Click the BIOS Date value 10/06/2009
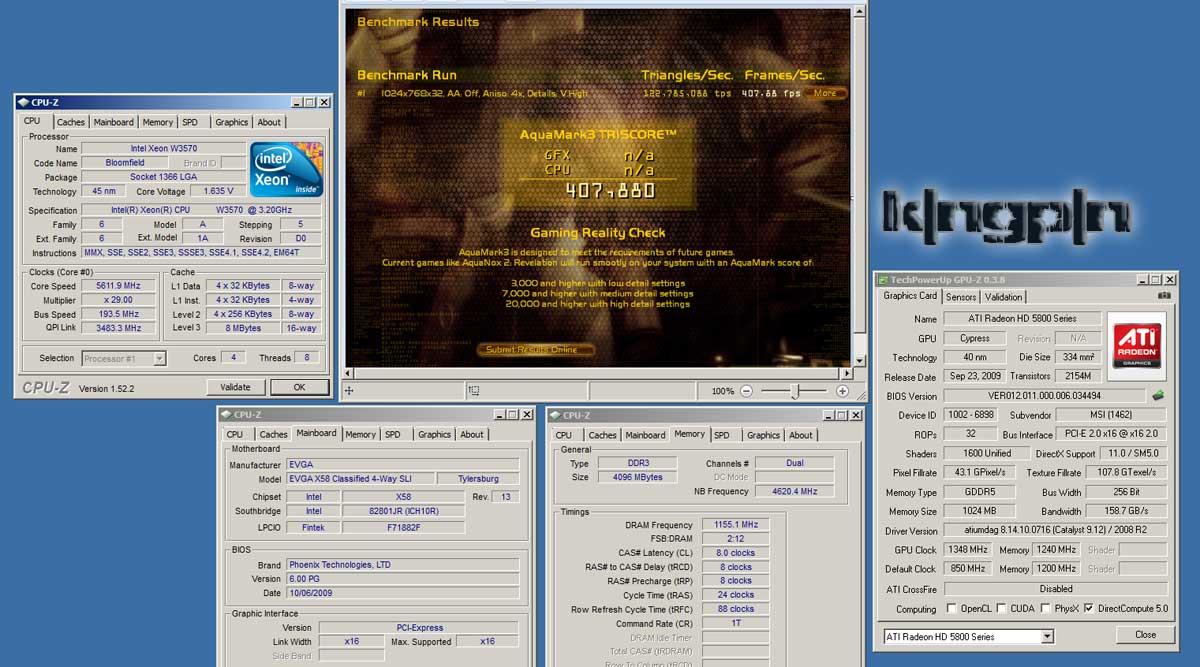This screenshot has width=1200, height=667. [x=403, y=593]
